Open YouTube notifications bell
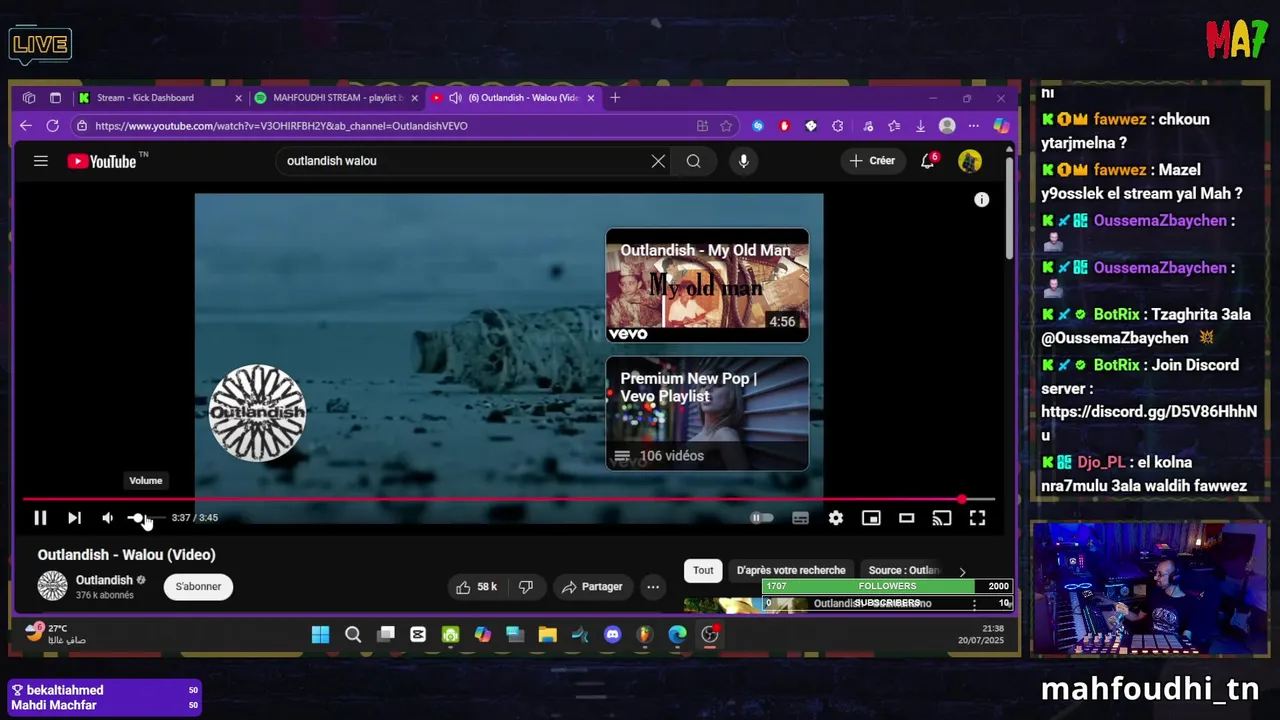Viewport: 1280px width, 720px height. pyautogui.click(x=928, y=161)
